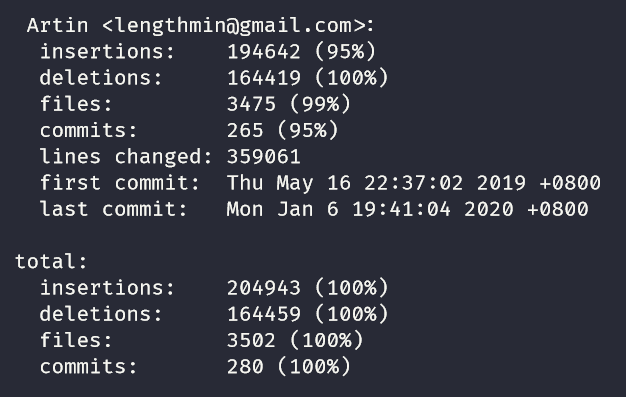Click the 'total:' heading

click(51, 262)
